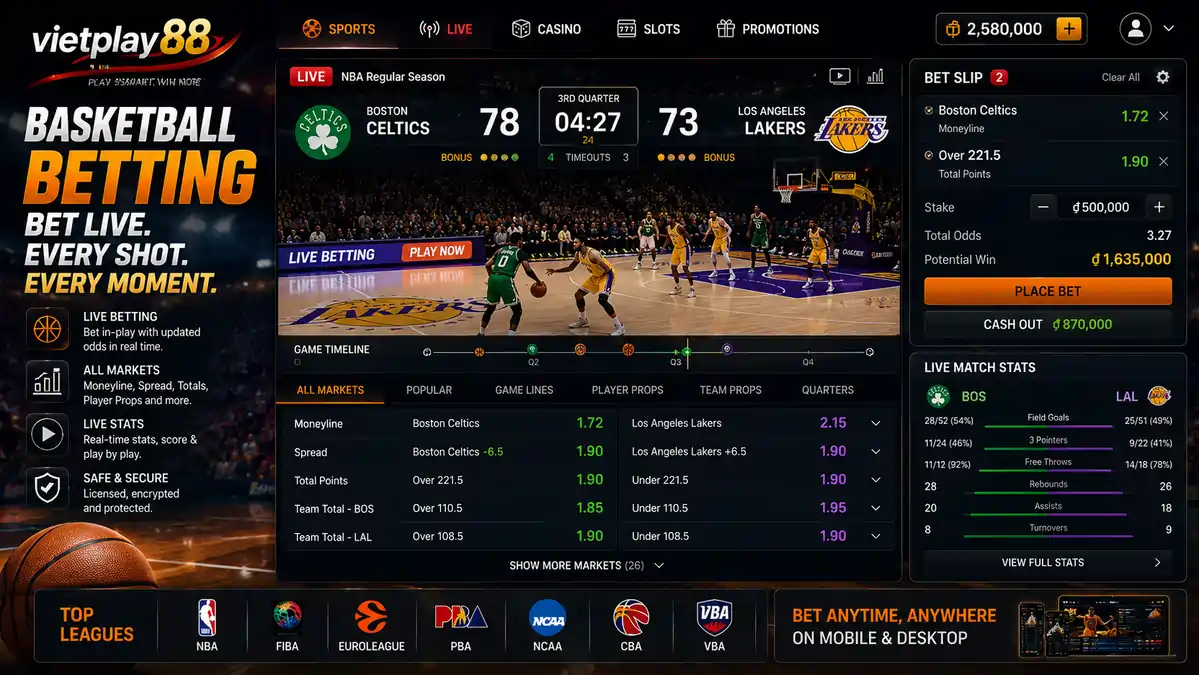Open the mobile & desktop promo banner
The width and height of the screenshot is (1199, 675).
(980, 626)
